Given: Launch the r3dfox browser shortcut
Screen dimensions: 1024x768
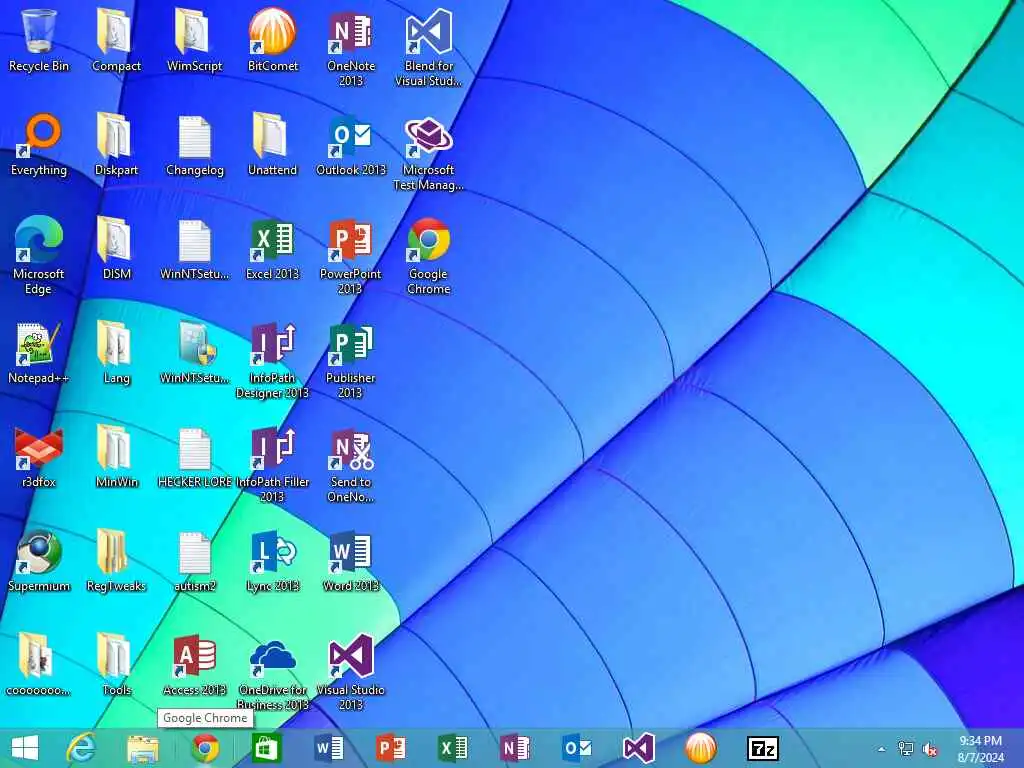Looking at the screenshot, I should tap(39, 456).
